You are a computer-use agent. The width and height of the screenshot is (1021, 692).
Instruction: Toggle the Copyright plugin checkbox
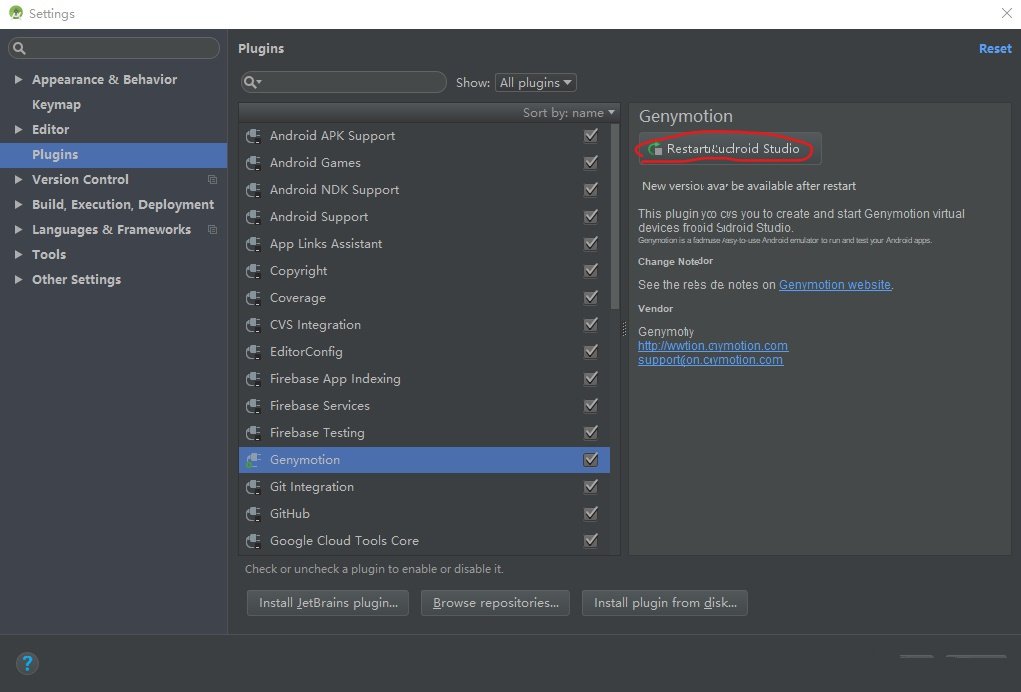[x=591, y=270]
